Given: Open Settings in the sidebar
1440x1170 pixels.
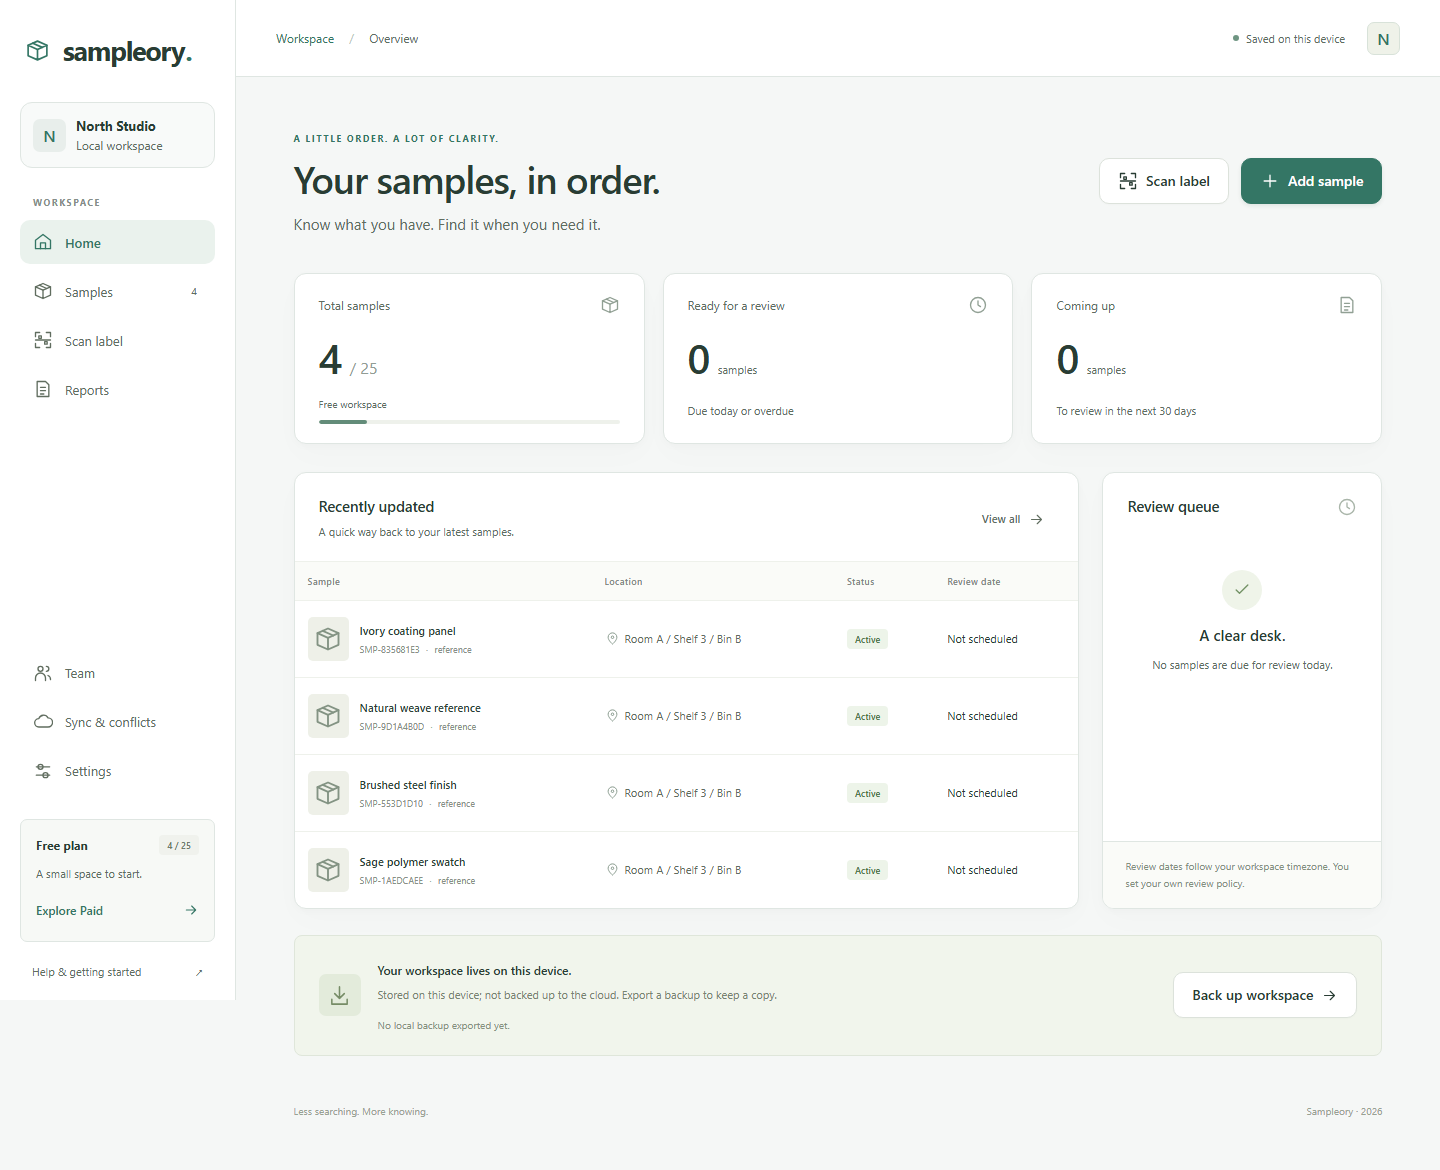Looking at the screenshot, I should 117,771.
